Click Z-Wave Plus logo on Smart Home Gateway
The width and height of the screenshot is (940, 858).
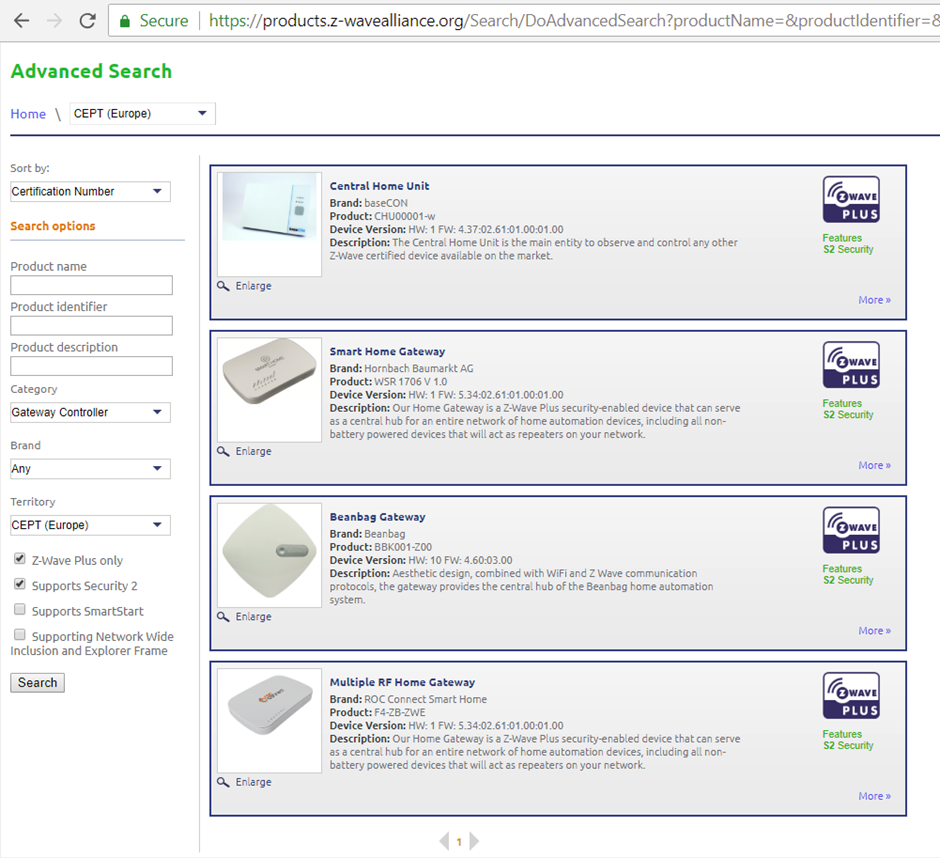click(851, 365)
